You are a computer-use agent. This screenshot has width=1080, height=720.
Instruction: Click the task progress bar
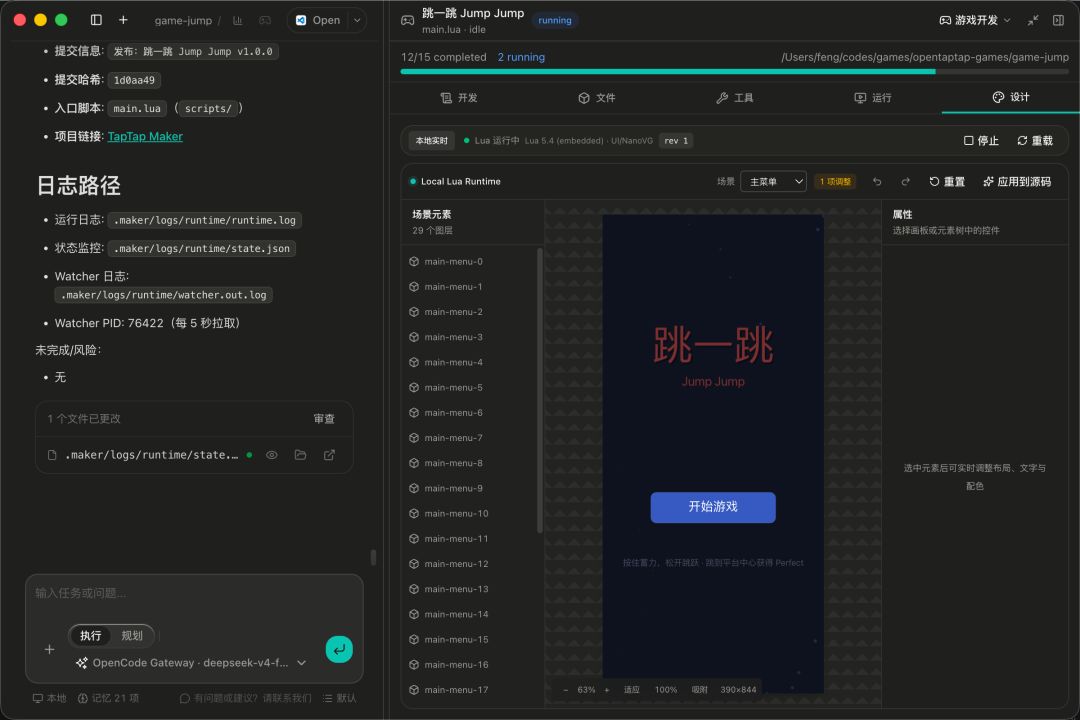[x=734, y=72]
